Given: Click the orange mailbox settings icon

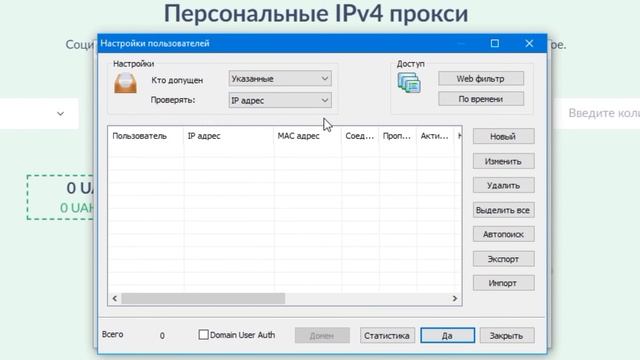Looking at the screenshot, I should coord(125,83).
